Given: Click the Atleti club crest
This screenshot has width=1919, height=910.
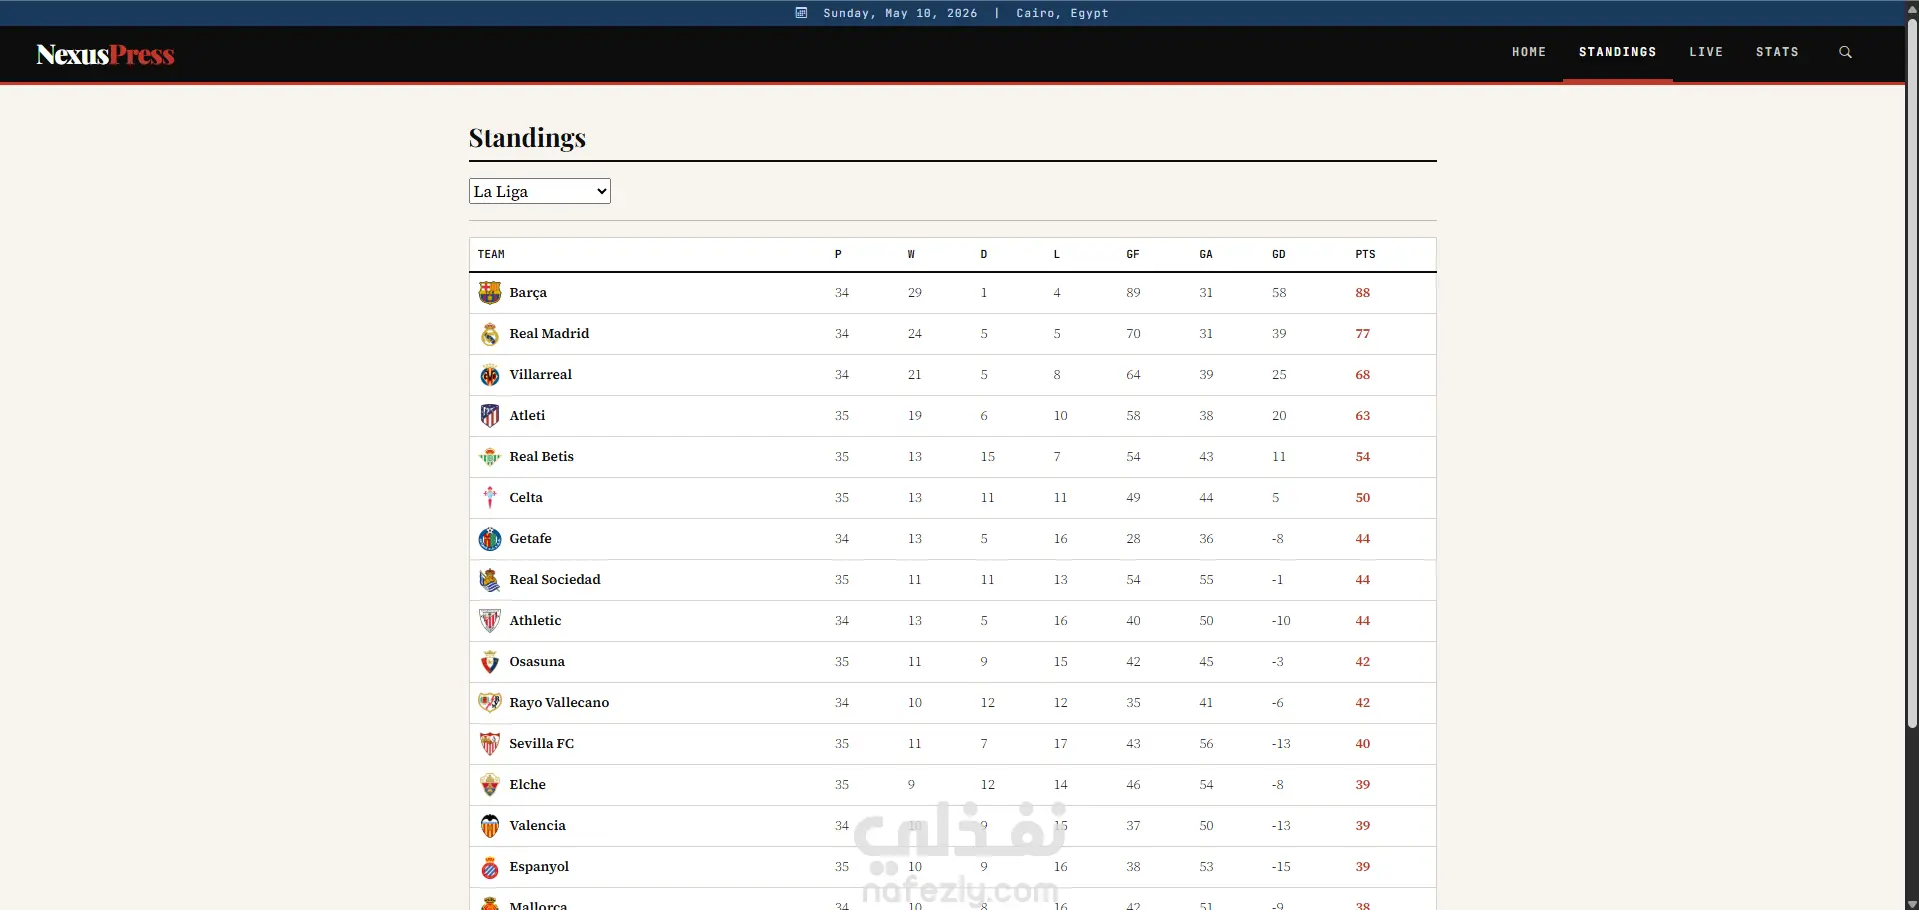Looking at the screenshot, I should (490, 416).
